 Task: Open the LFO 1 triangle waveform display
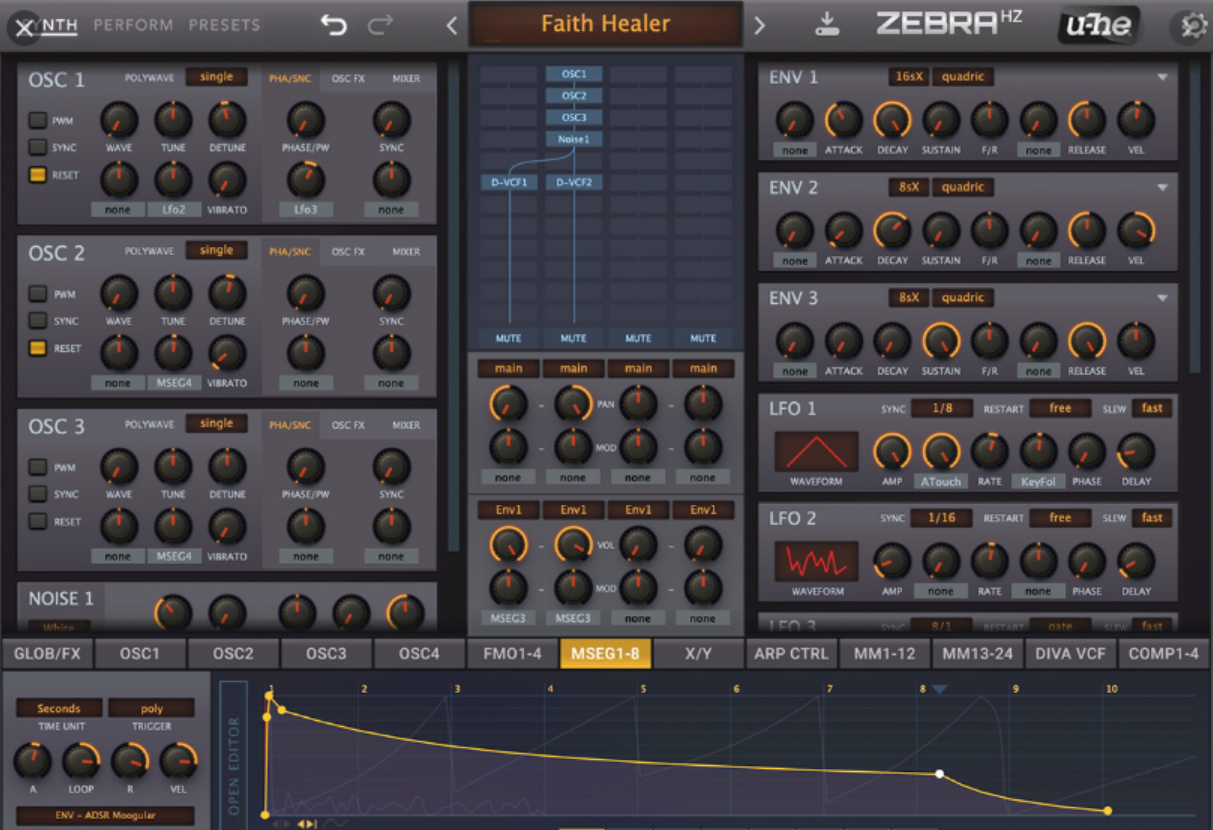click(816, 452)
